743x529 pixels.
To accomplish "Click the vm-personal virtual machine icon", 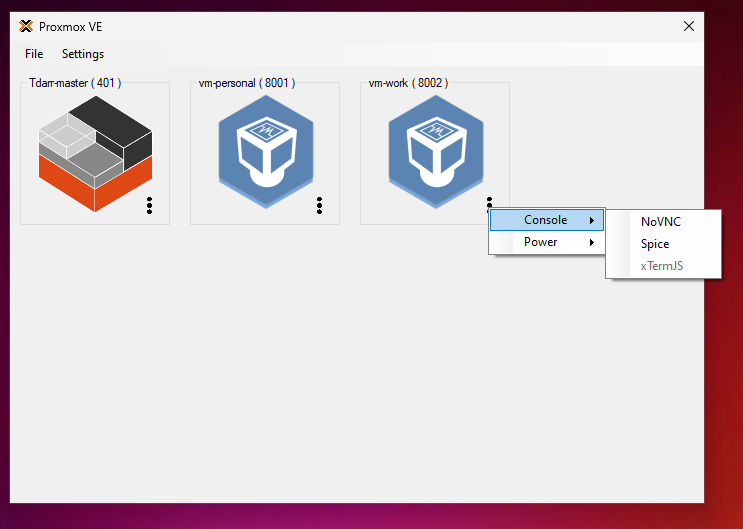I will (x=265, y=152).
